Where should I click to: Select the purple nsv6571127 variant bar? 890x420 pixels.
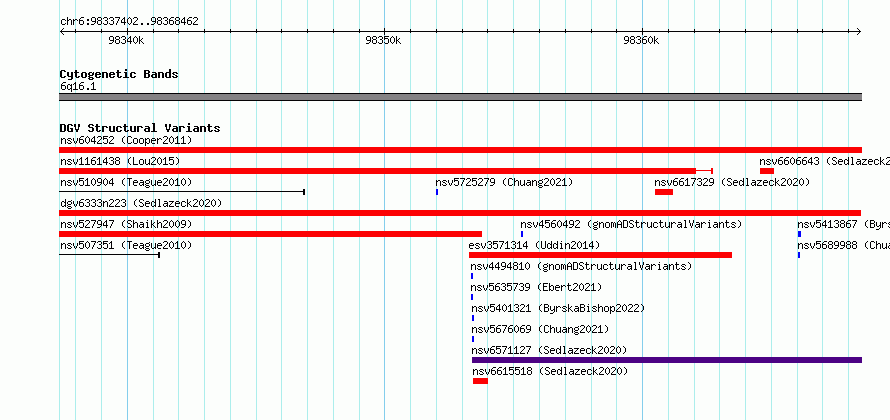[667, 360]
